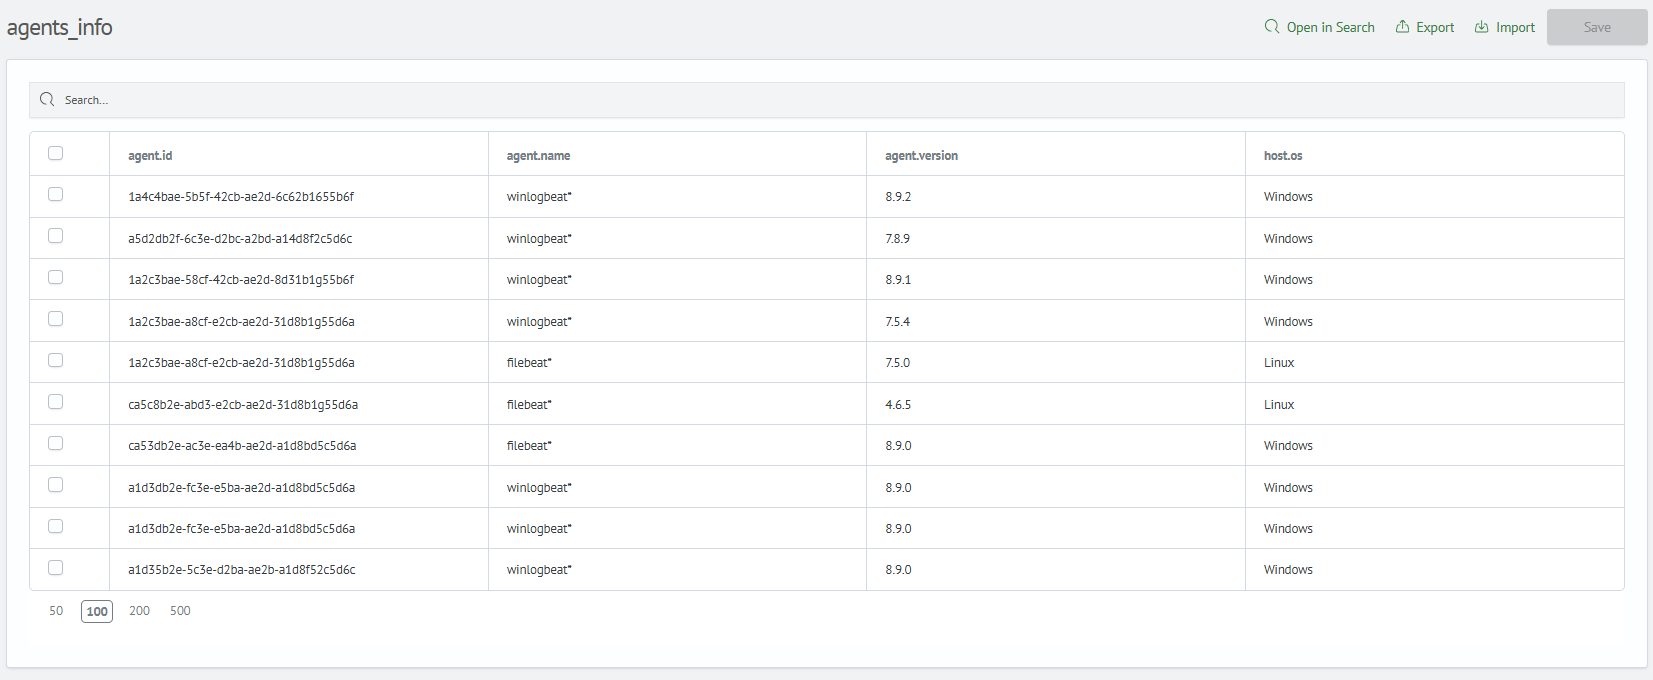Viewport: 1653px width, 680px height.
Task: Click version cell 7.5.0
Action: 897,363
